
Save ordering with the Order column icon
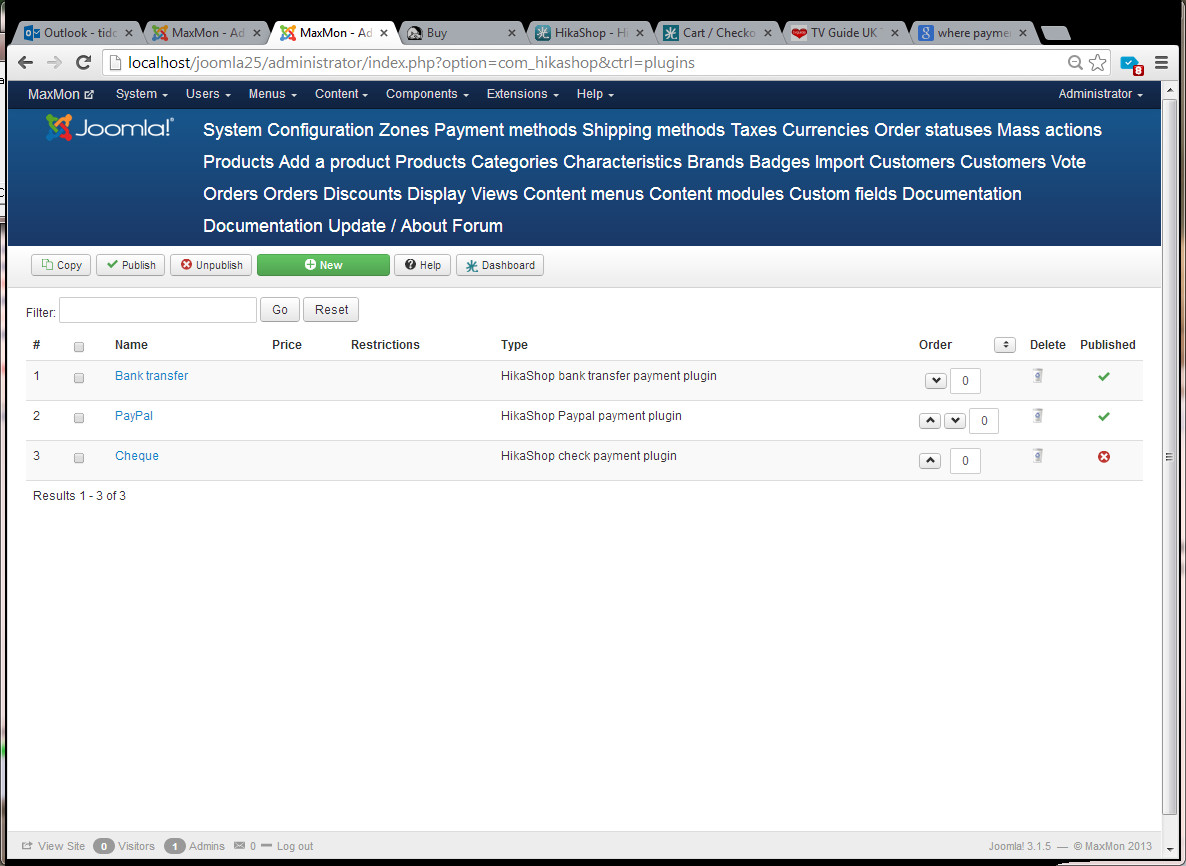(1004, 345)
